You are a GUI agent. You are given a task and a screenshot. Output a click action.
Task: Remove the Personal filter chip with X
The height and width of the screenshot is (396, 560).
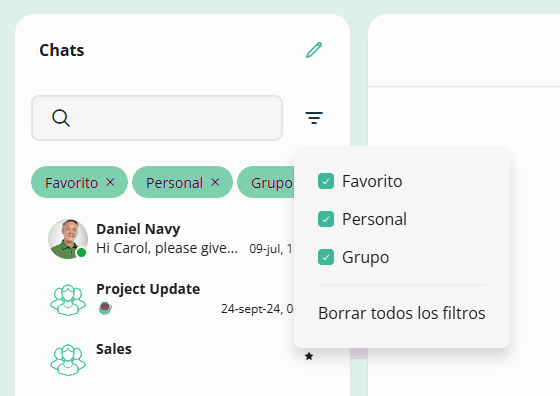pyautogui.click(x=215, y=182)
